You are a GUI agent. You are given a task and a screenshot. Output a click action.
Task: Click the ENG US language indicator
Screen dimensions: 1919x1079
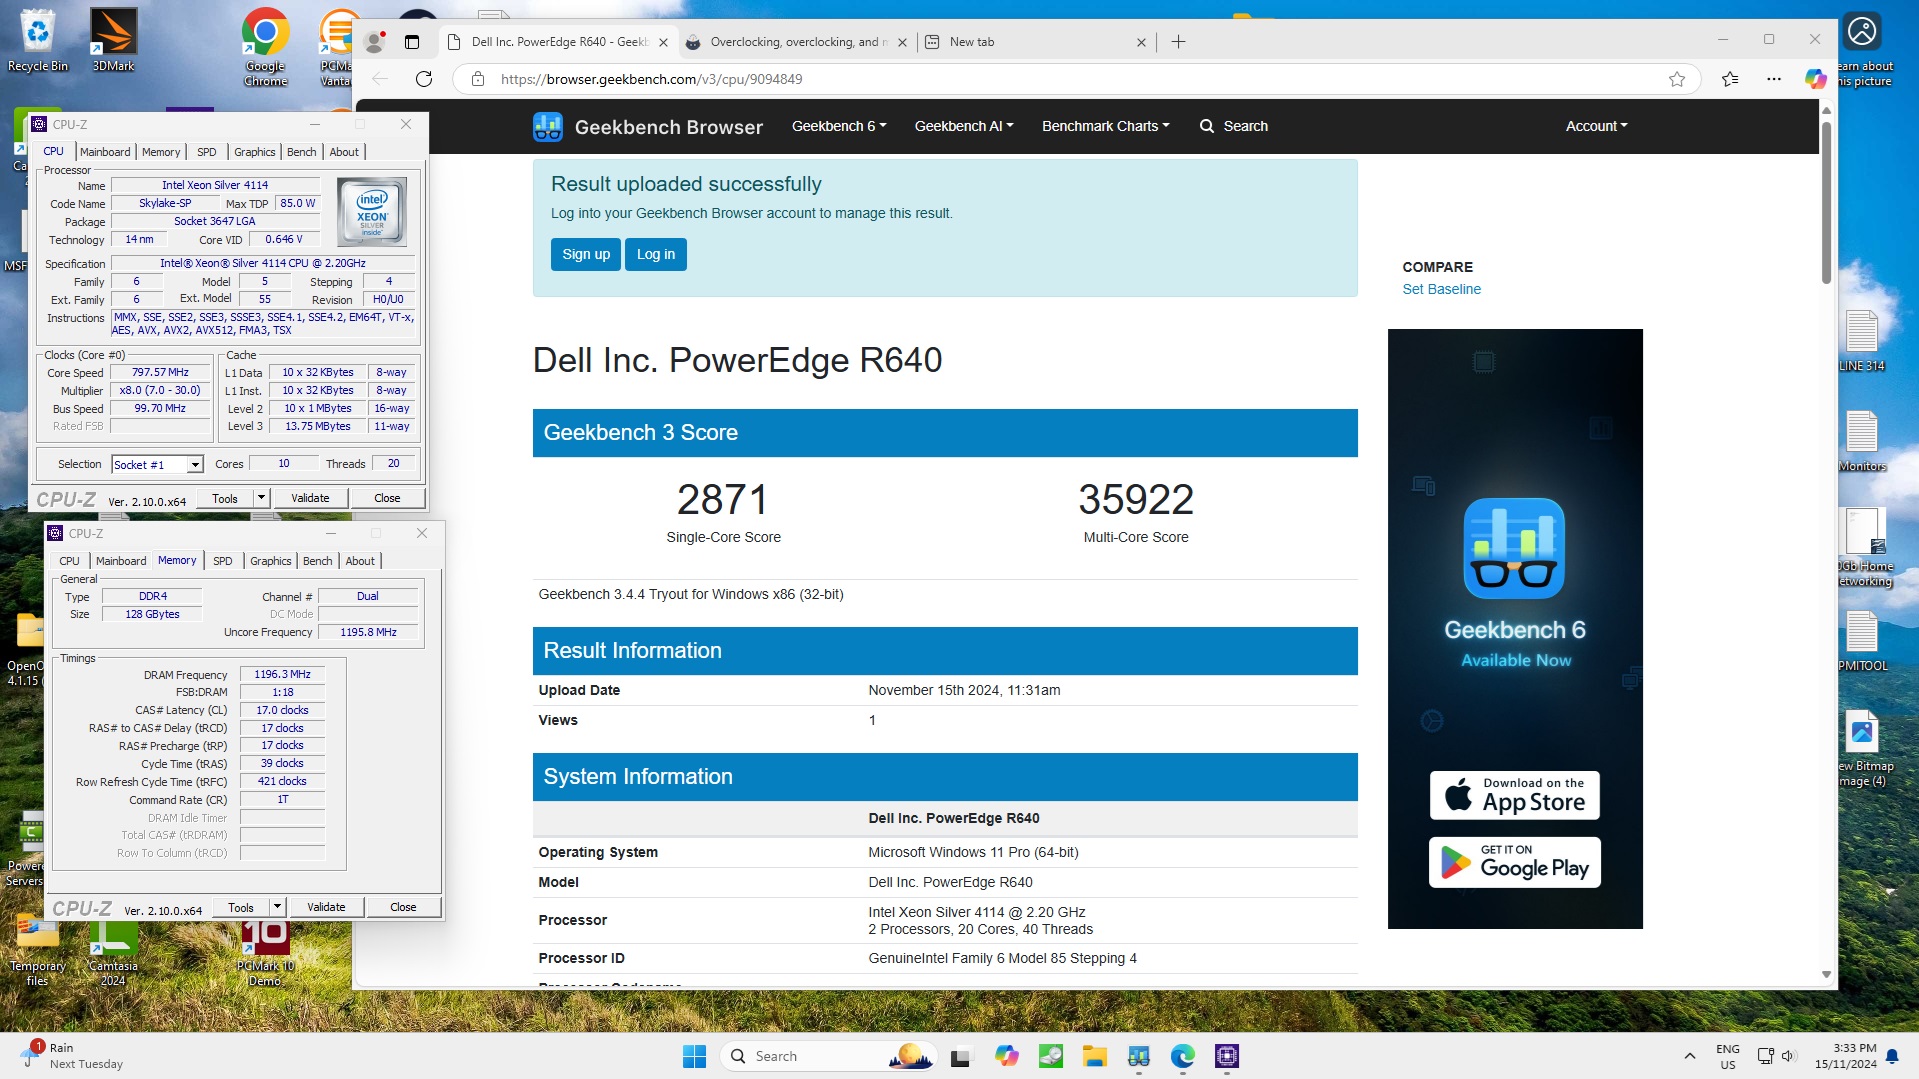point(1728,1056)
